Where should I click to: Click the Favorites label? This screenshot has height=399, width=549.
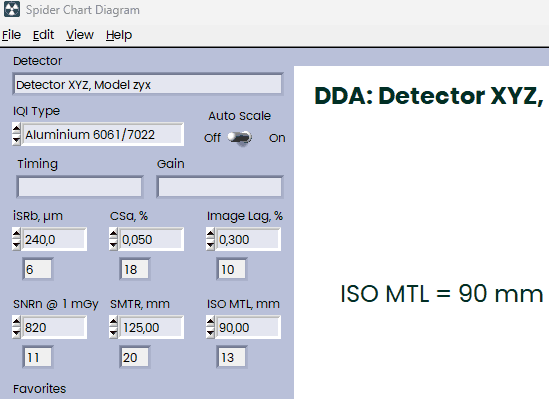pos(40,388)
